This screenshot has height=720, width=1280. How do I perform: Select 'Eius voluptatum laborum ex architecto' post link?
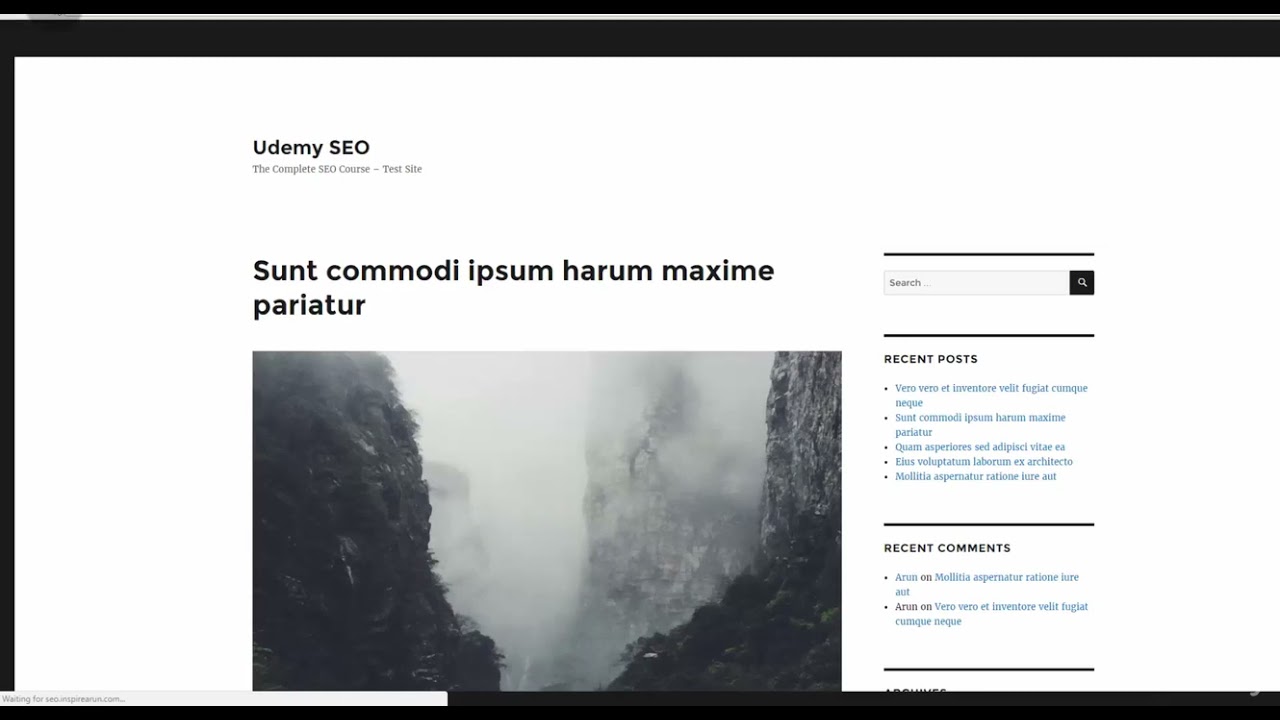pos(983,462)
